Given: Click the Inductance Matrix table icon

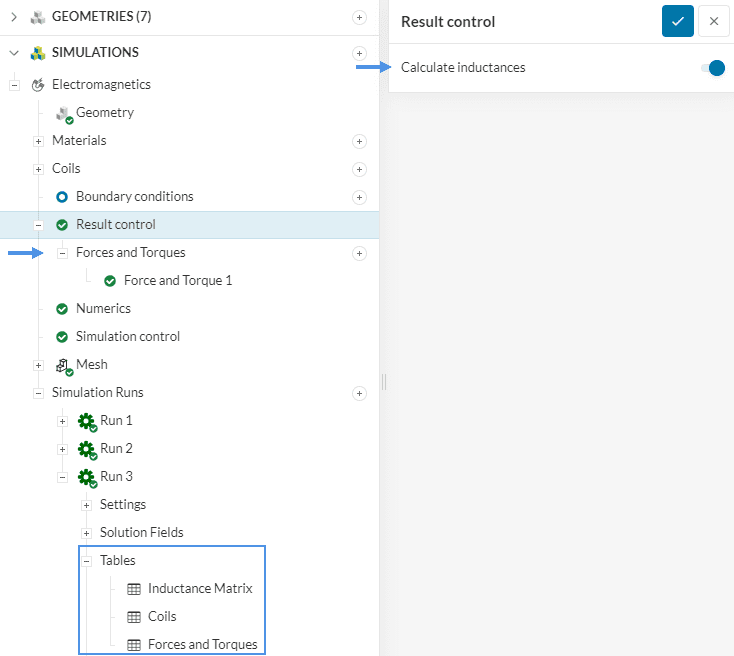Looking at the screenshot, I should tap(134, 589).
